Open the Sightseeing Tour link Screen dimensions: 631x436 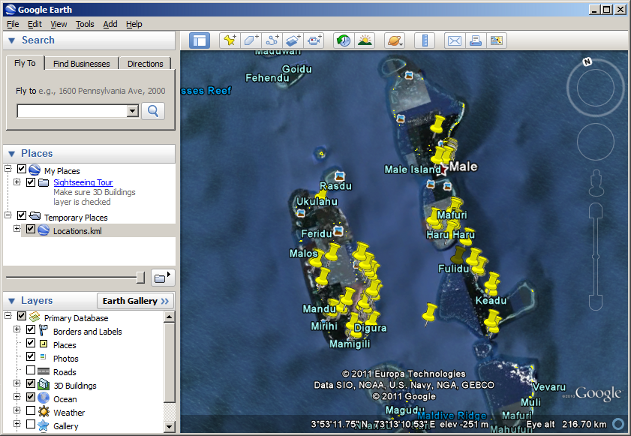(x=83, y=182)
